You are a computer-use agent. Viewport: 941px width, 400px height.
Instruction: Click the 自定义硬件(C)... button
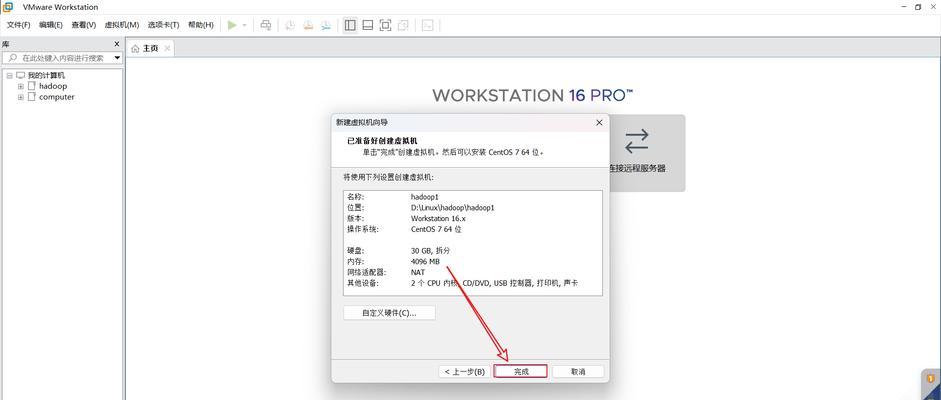pos(389,313)
